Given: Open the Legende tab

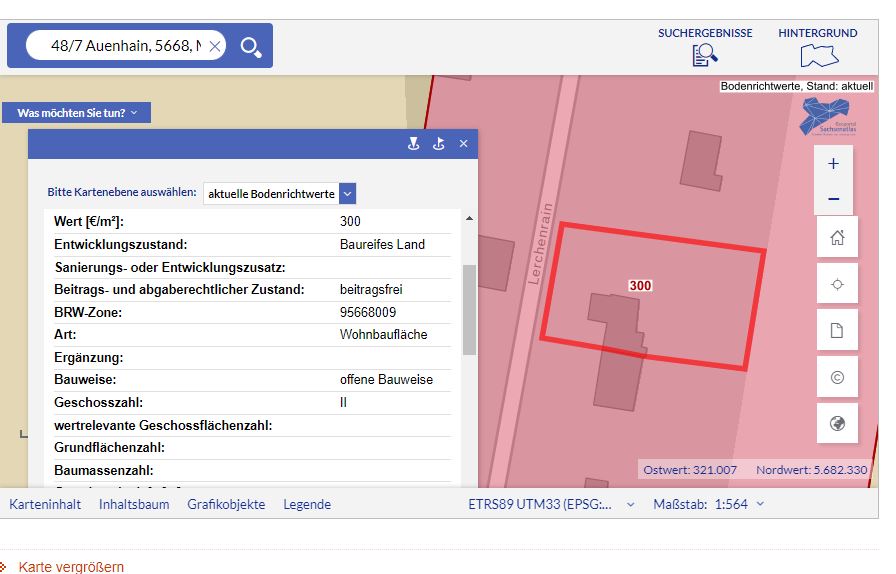Looking at the screenshot, I should [x=307, y=504].
